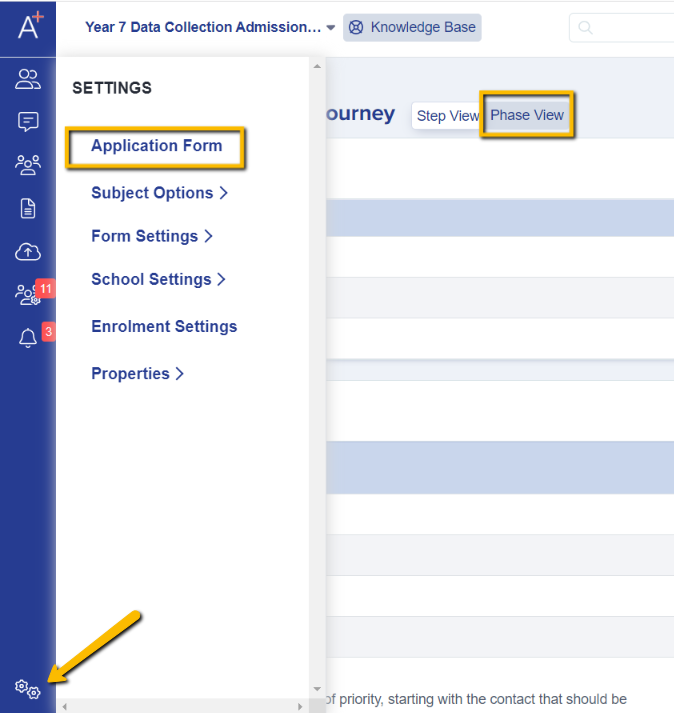The height and width of the screenshot is (713, 674).
Task: Click settings panel scroll down arrow
Action: pos(317,689)
